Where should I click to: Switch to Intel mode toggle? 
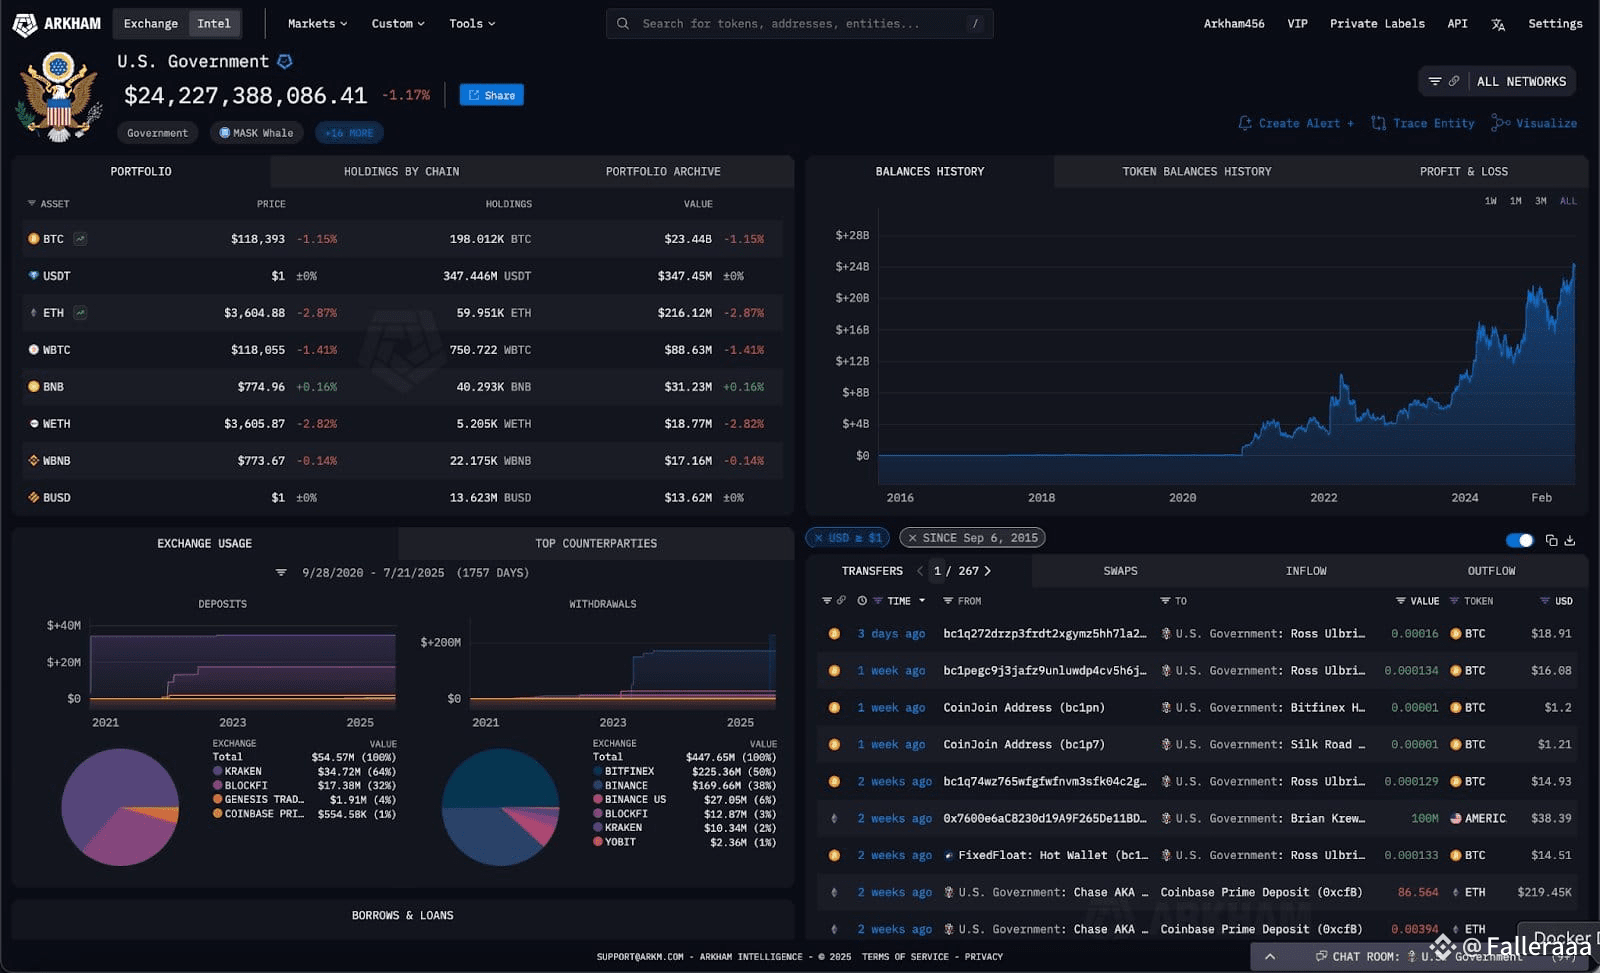tap(214, 24)
